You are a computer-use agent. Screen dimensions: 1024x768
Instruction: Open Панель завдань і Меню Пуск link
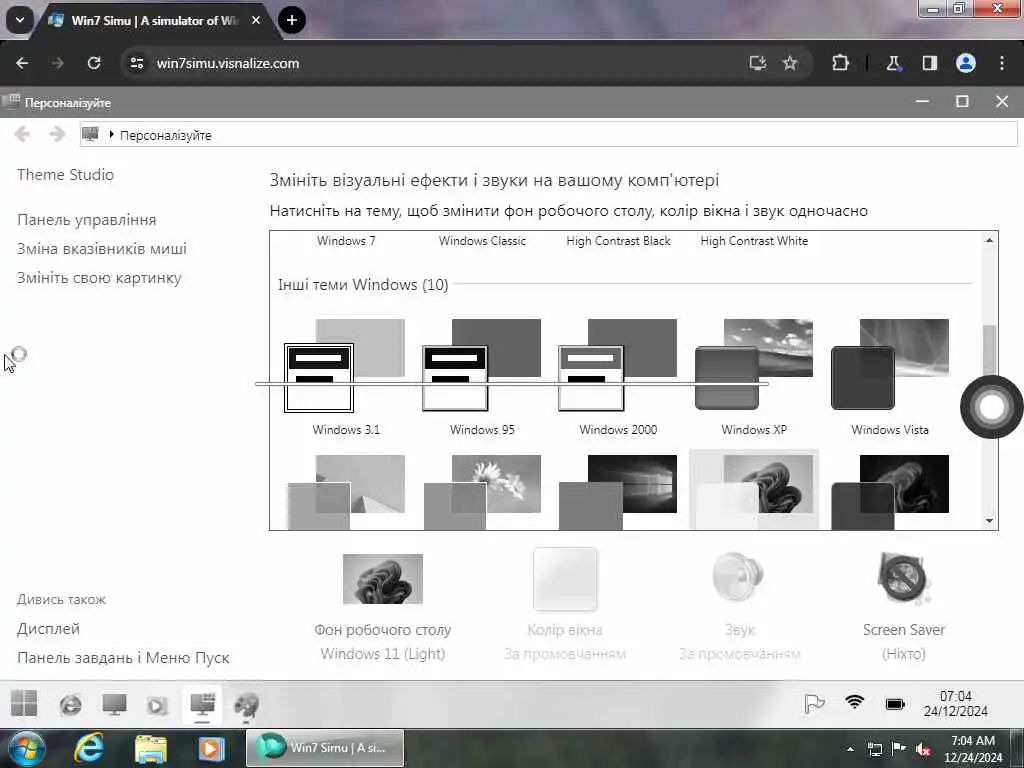click(123, 658)
